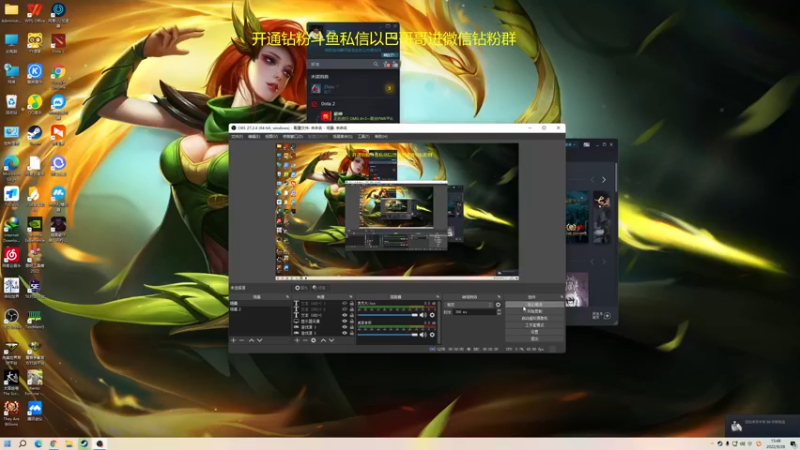Open taskbar Search
The height and width of the screenshot is (450, 800).
tap(22, 444)
